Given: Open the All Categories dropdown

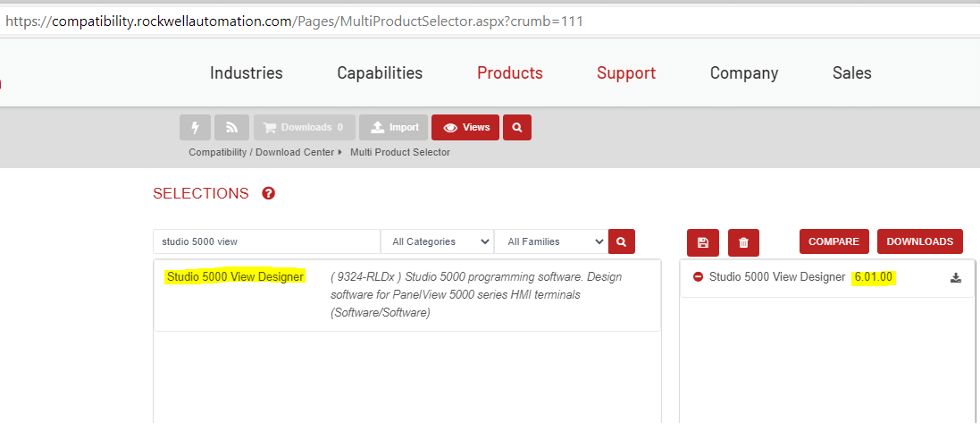Looking at the screenshot, I should pos(437,241).
